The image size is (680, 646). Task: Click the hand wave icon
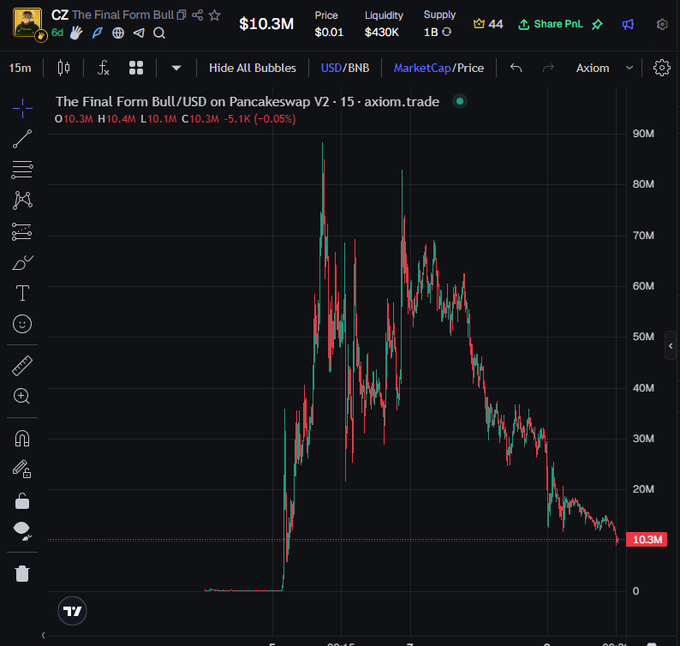76,33
